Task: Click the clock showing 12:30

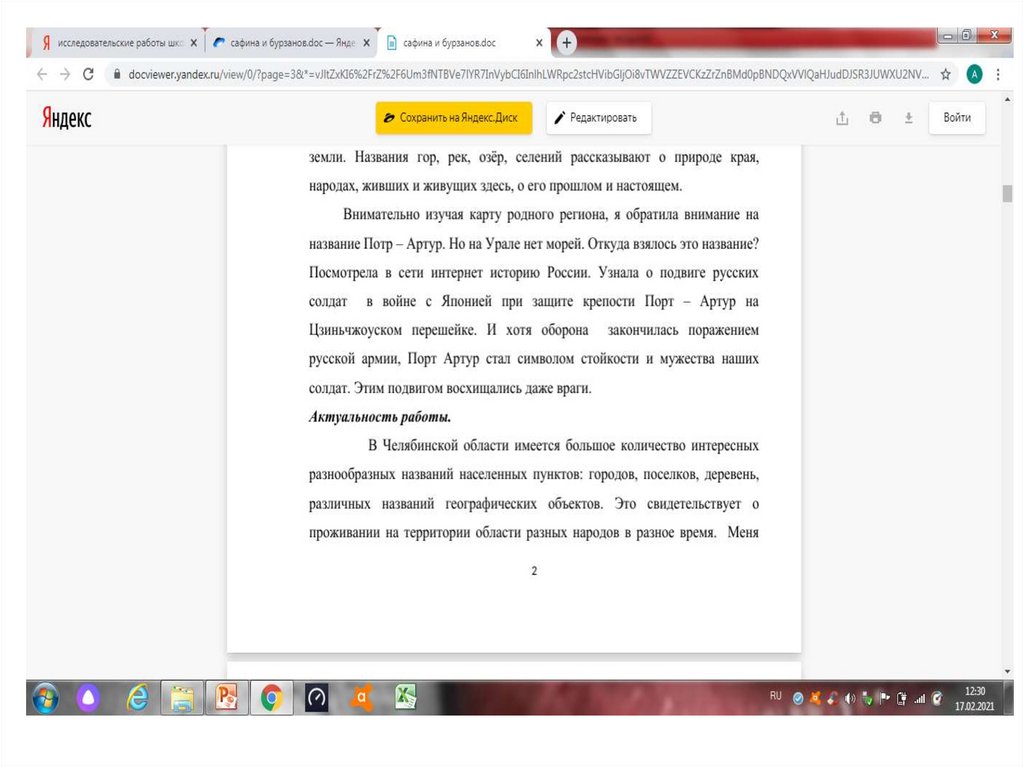Action: pyautogui.click(x=974, y=691)
